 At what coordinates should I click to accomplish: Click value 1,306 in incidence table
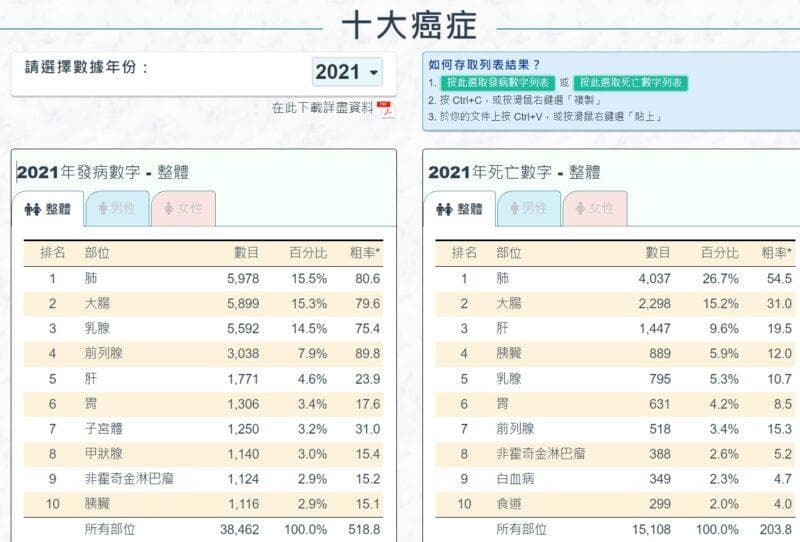tap(243, 404)
